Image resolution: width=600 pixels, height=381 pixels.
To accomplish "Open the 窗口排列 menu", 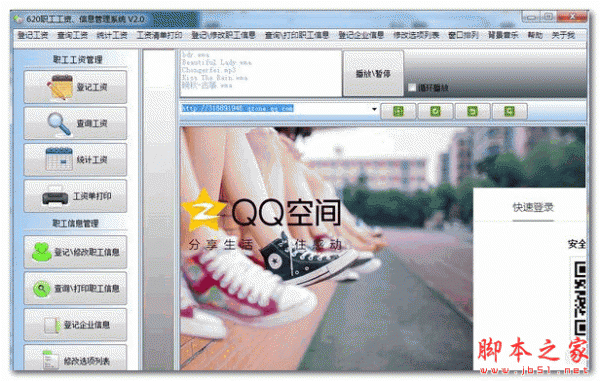I will coord(463,35).
